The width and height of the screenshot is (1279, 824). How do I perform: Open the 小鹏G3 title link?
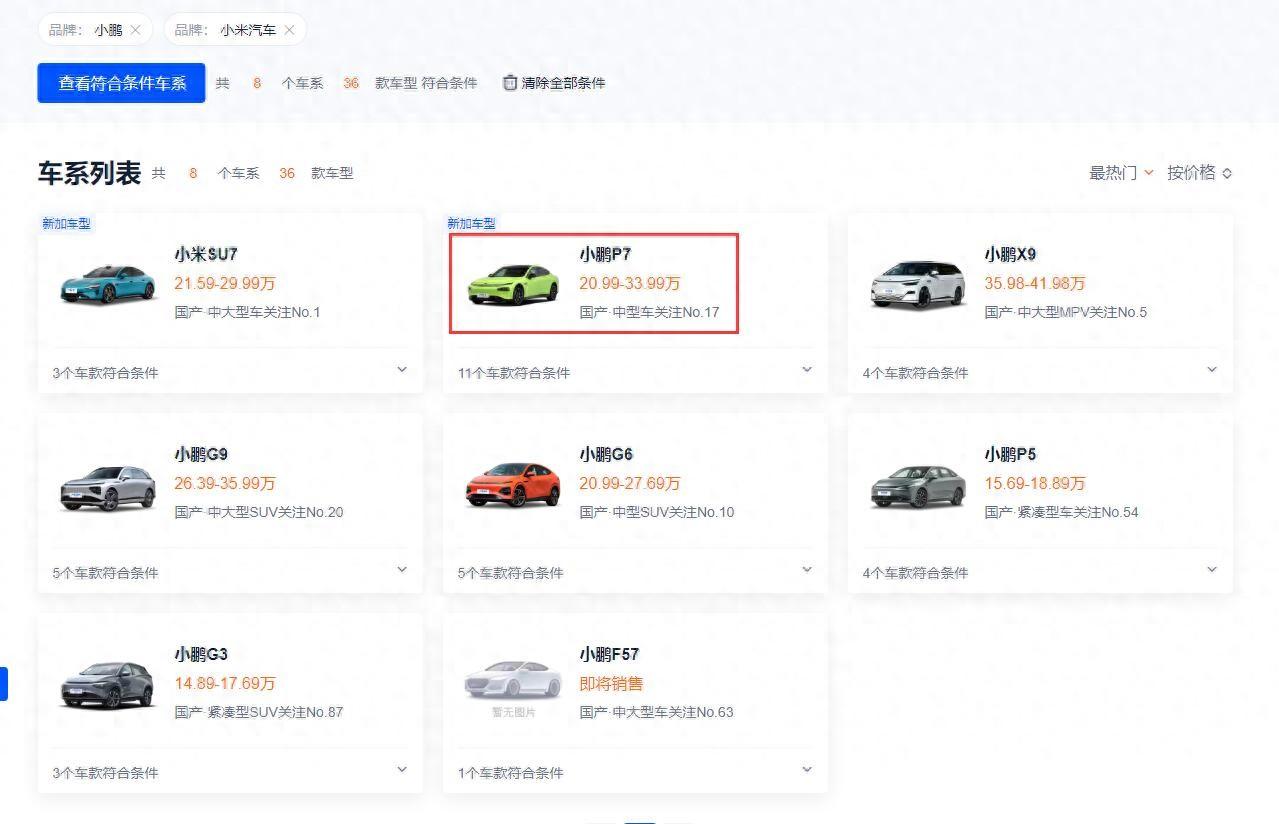point(201,654)
